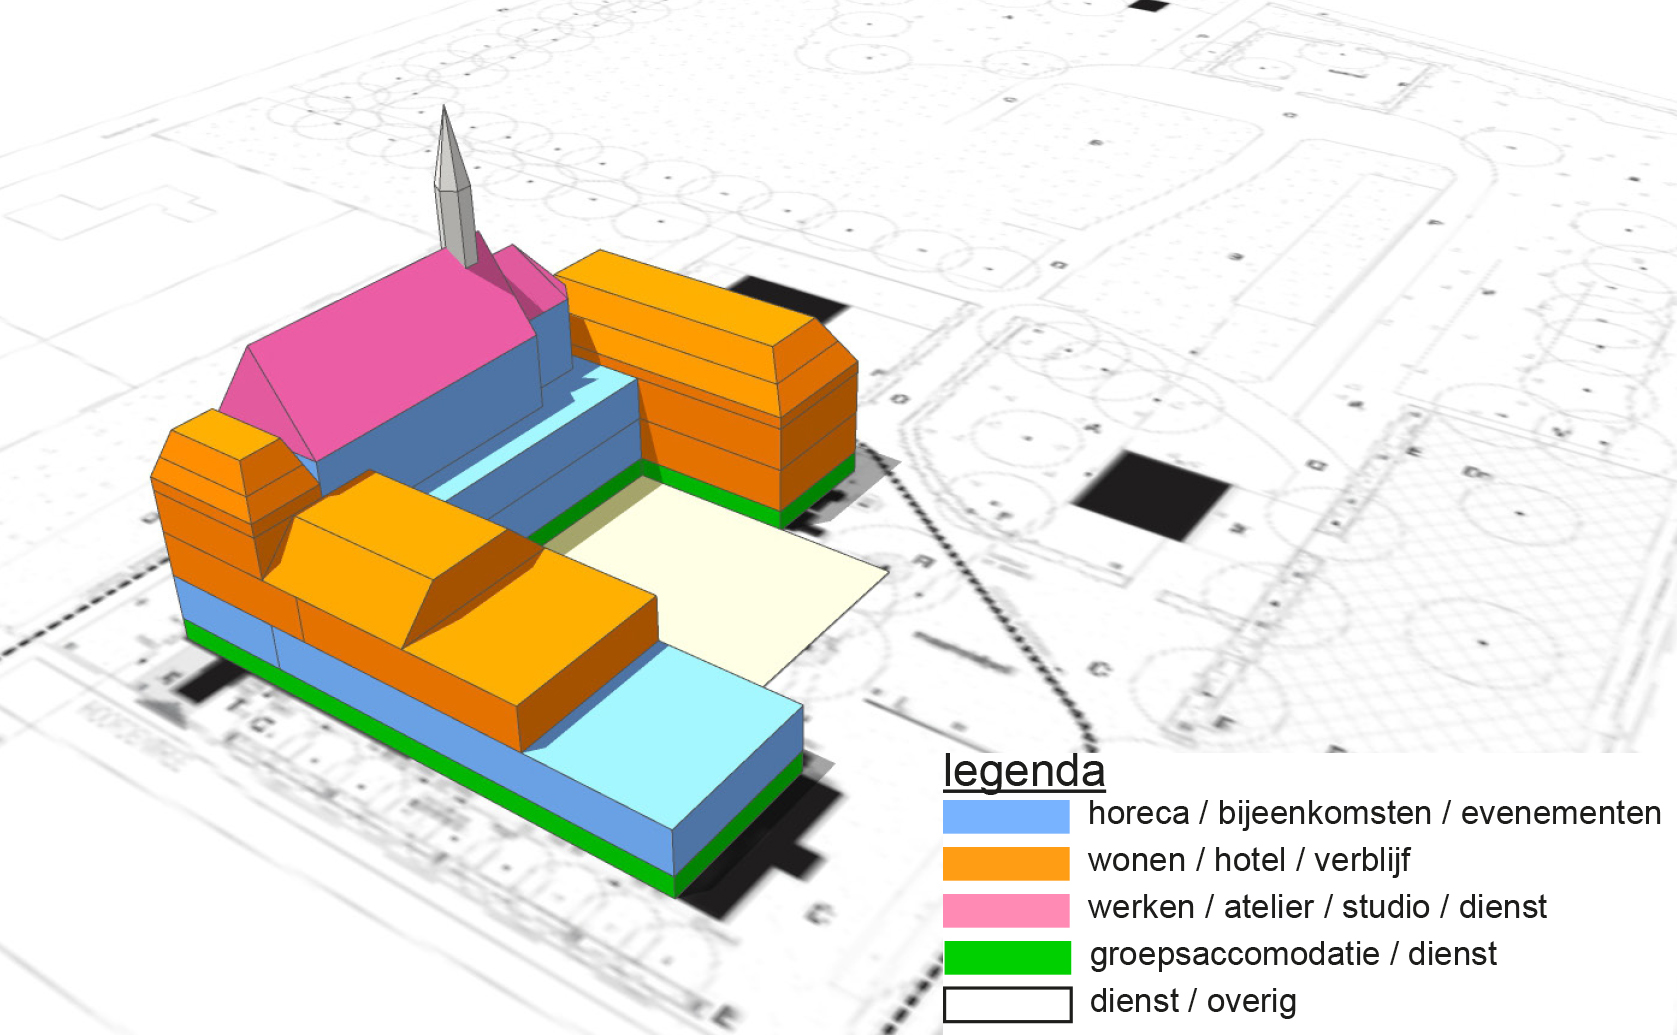Select the white dienst / overig swatch
Screen dimensions: 1677x1035
[1006, 1004]
